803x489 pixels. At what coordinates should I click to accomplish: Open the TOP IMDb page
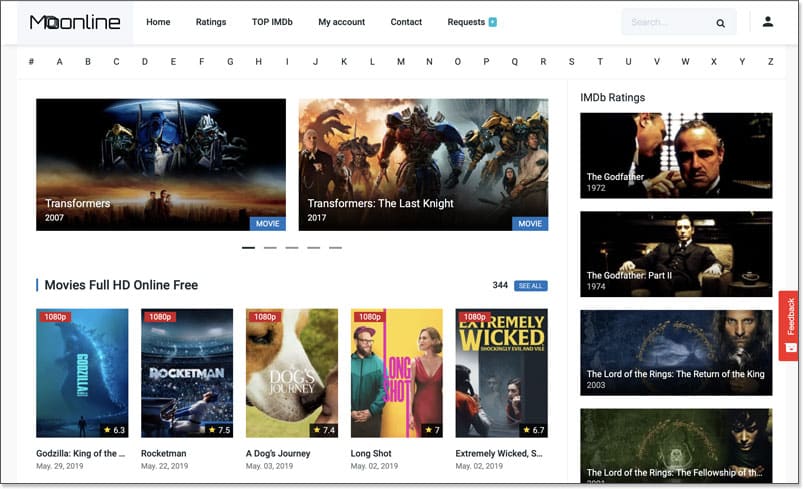(x=272, y=22)
